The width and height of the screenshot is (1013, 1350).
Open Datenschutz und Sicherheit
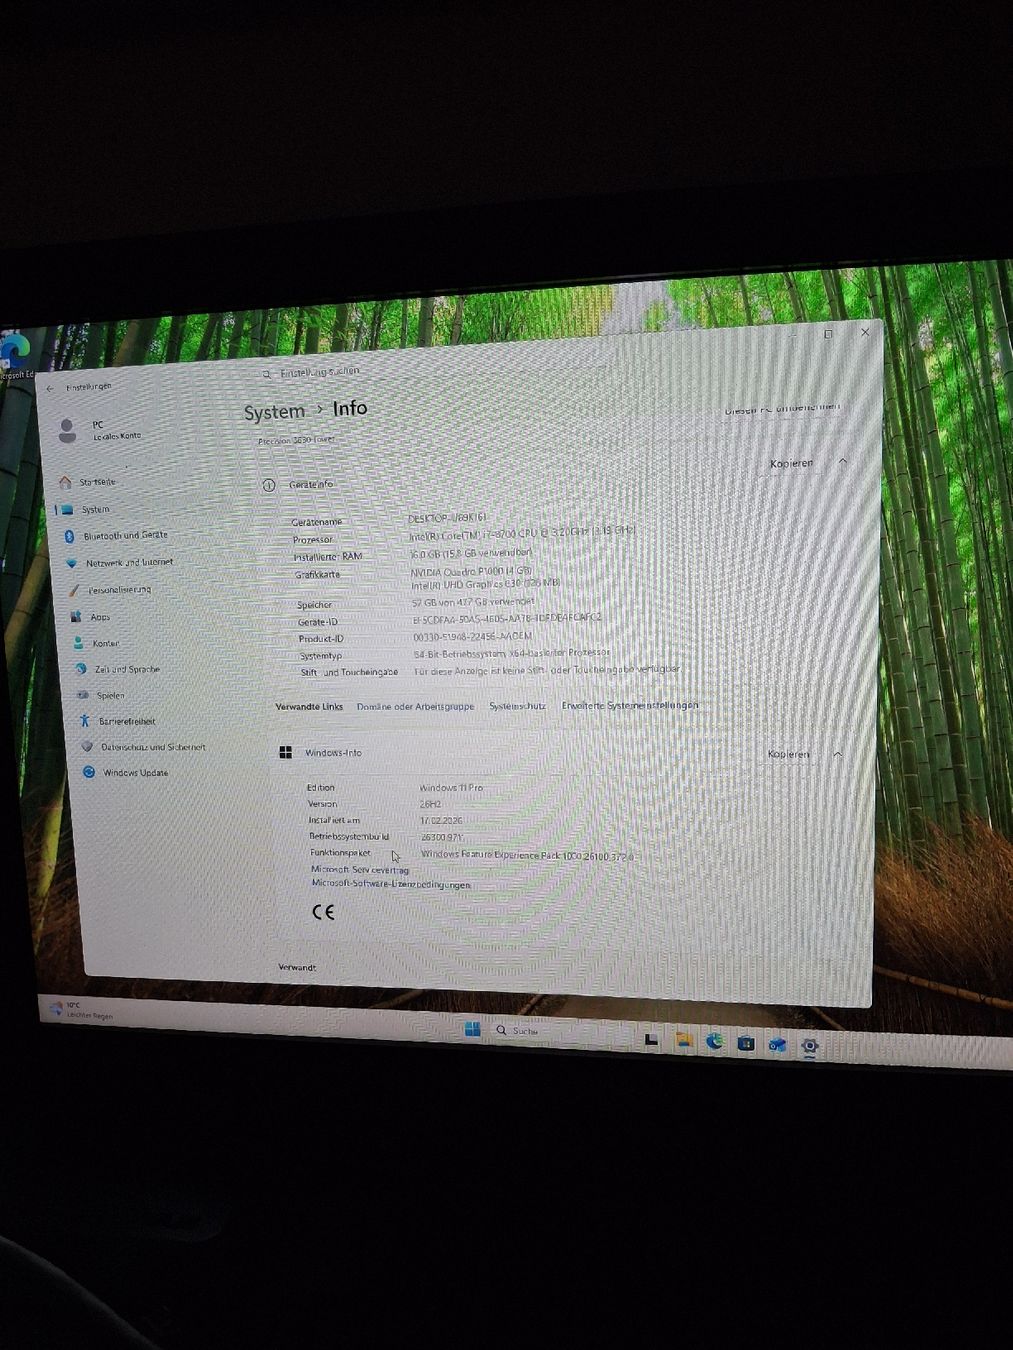pos(153,747)
